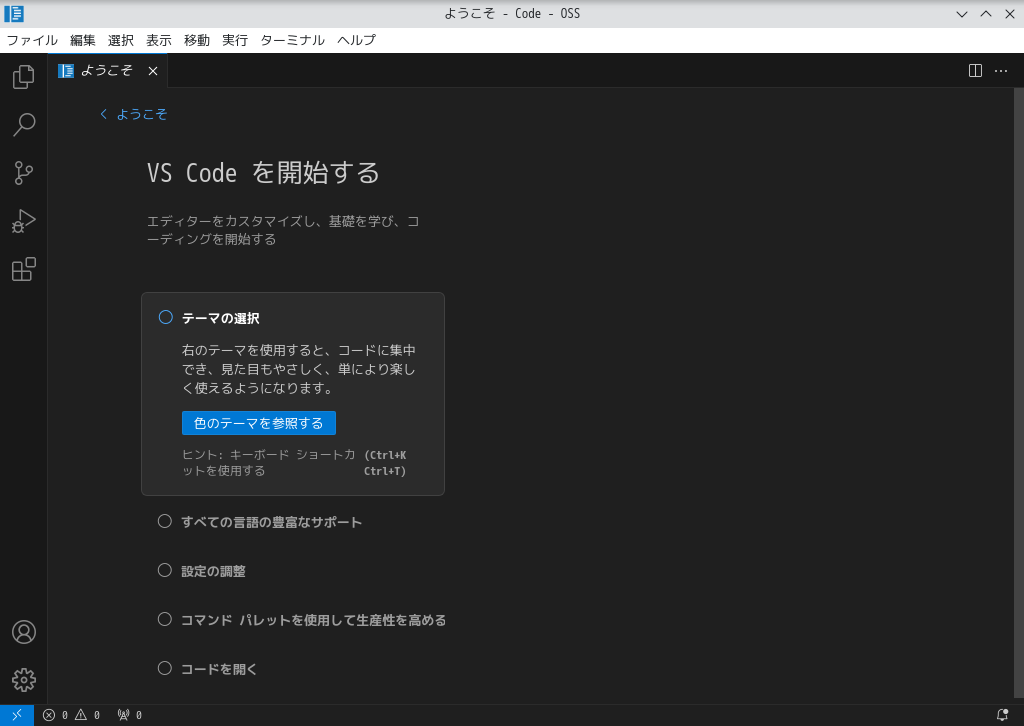Viewport: 1024px width, 726px height.
Task: Click the forwarded ports indicator in status bar
Action: (129, 715)
